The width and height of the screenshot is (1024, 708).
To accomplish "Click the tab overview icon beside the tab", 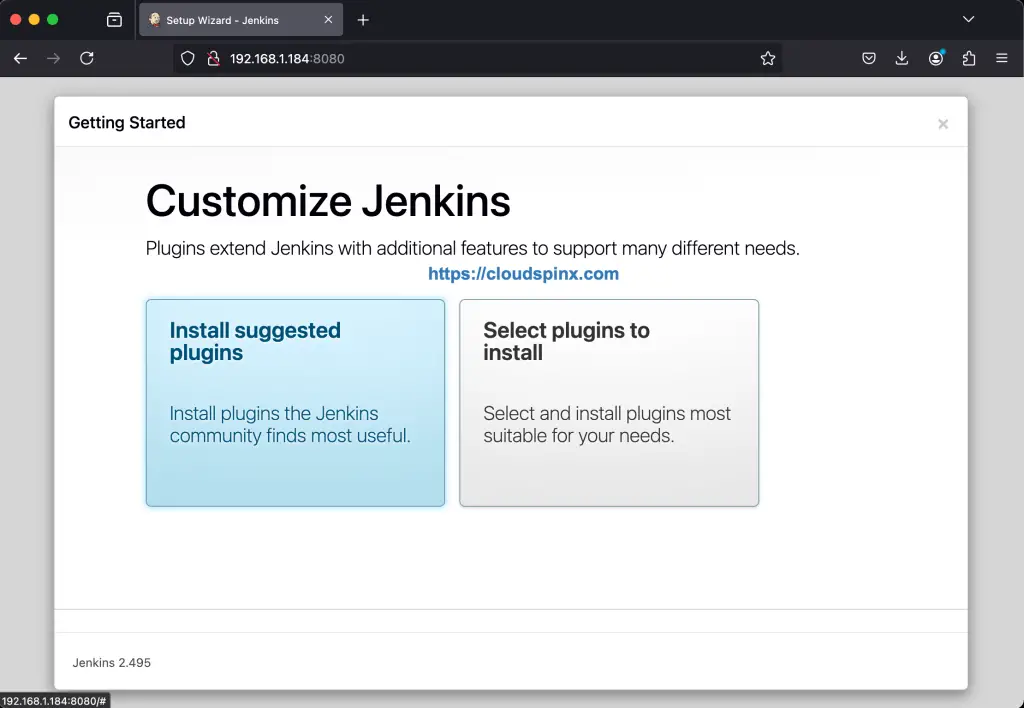I will 115,19.
